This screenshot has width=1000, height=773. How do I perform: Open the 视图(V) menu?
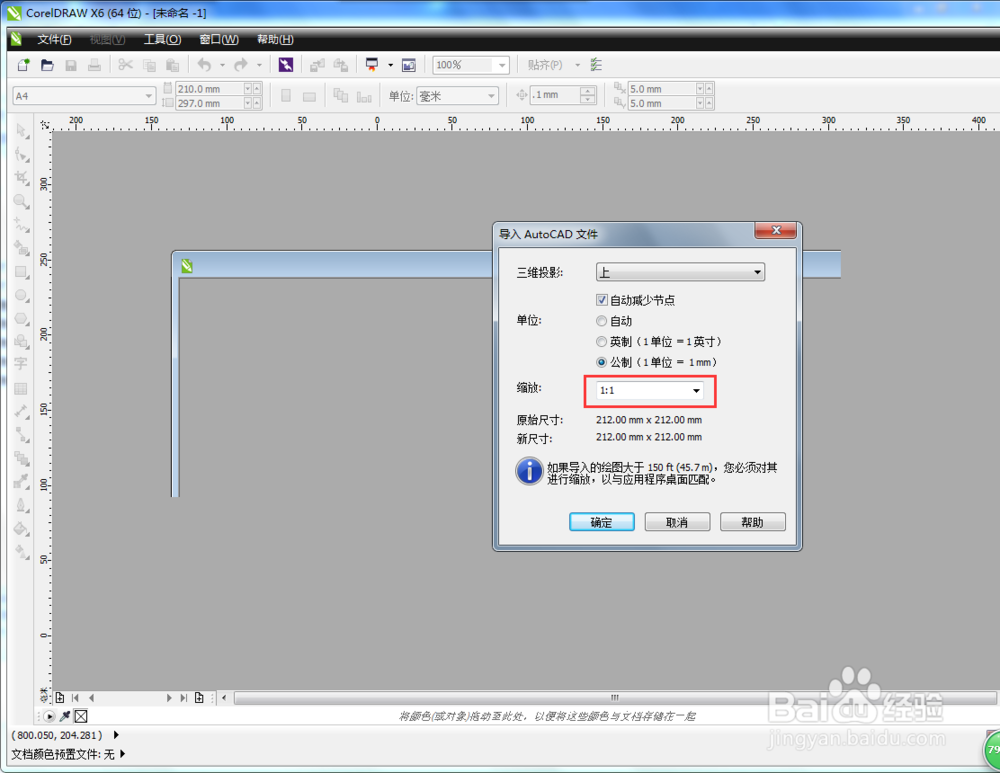tap(107, 40)
